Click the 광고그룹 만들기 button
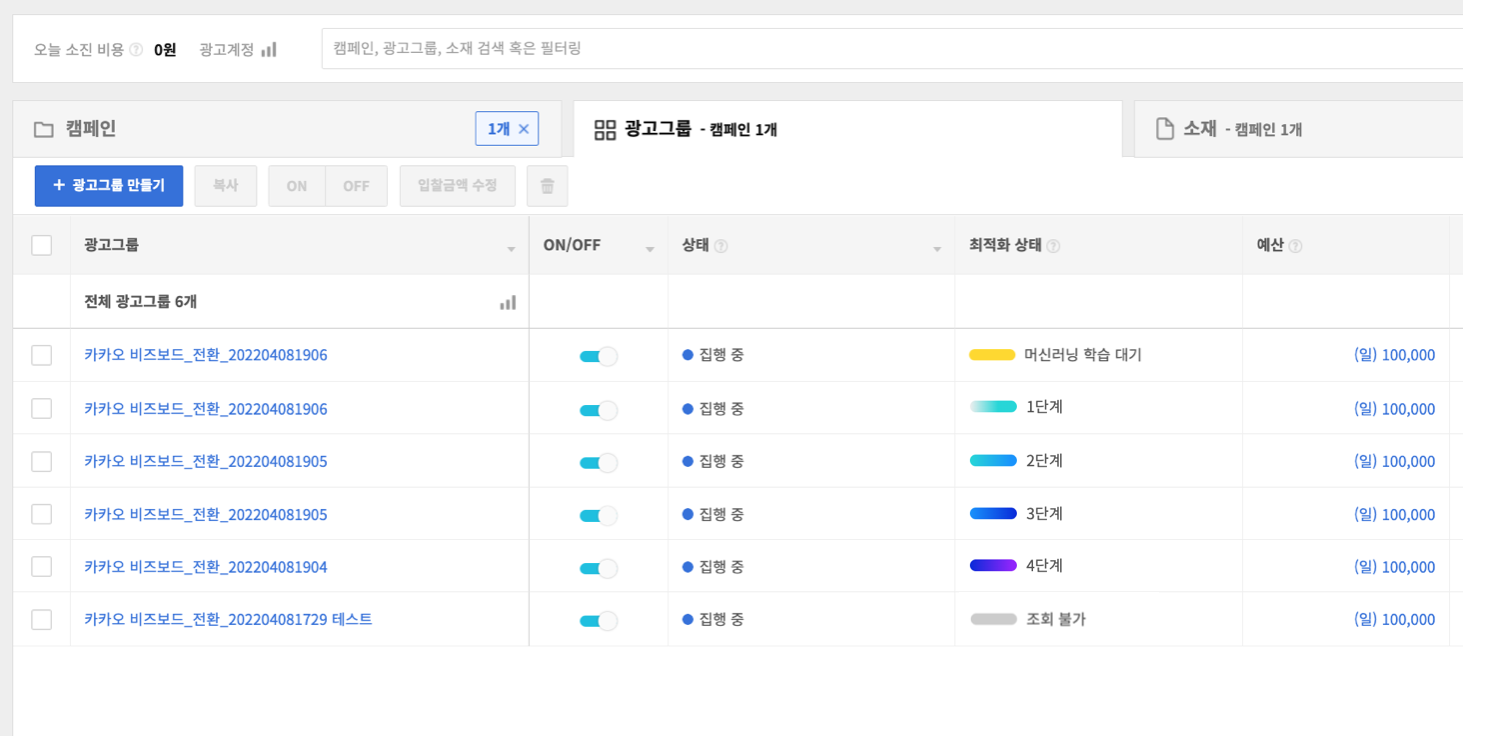The height and width of the screenshot is (736, 1488). point(109,186)
